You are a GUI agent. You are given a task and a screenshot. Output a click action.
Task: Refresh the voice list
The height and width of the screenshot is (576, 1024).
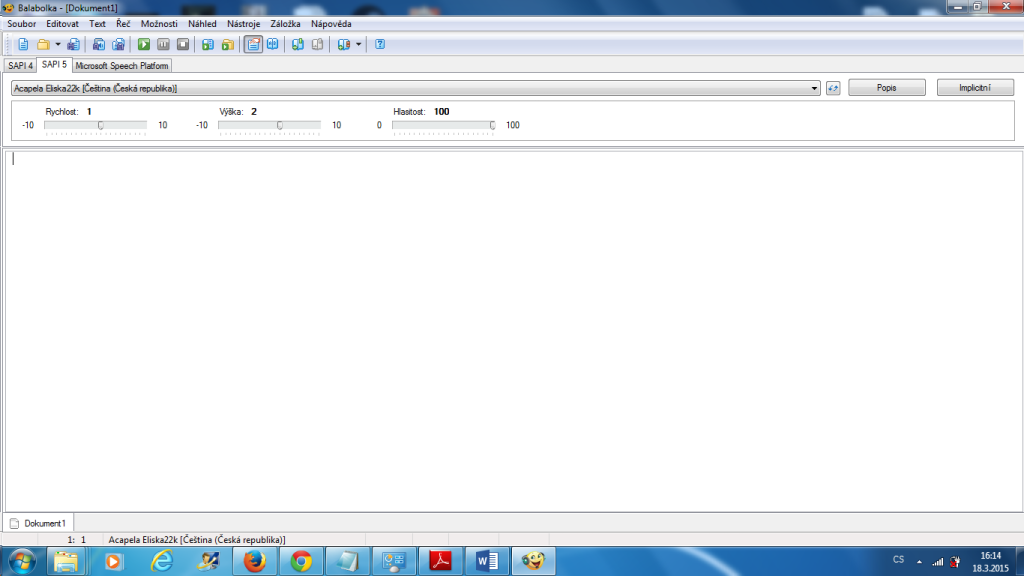click(x=835, y=87)
